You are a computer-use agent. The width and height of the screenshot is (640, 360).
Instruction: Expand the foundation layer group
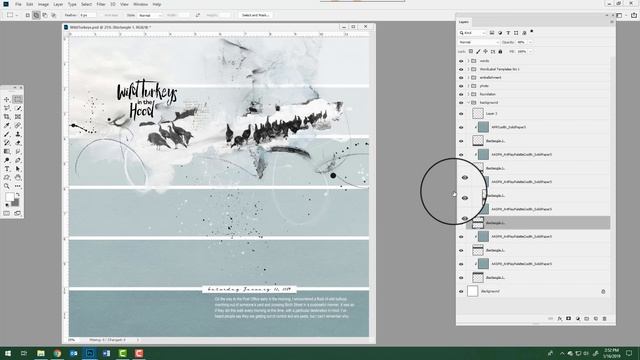(x=468, y=94)
